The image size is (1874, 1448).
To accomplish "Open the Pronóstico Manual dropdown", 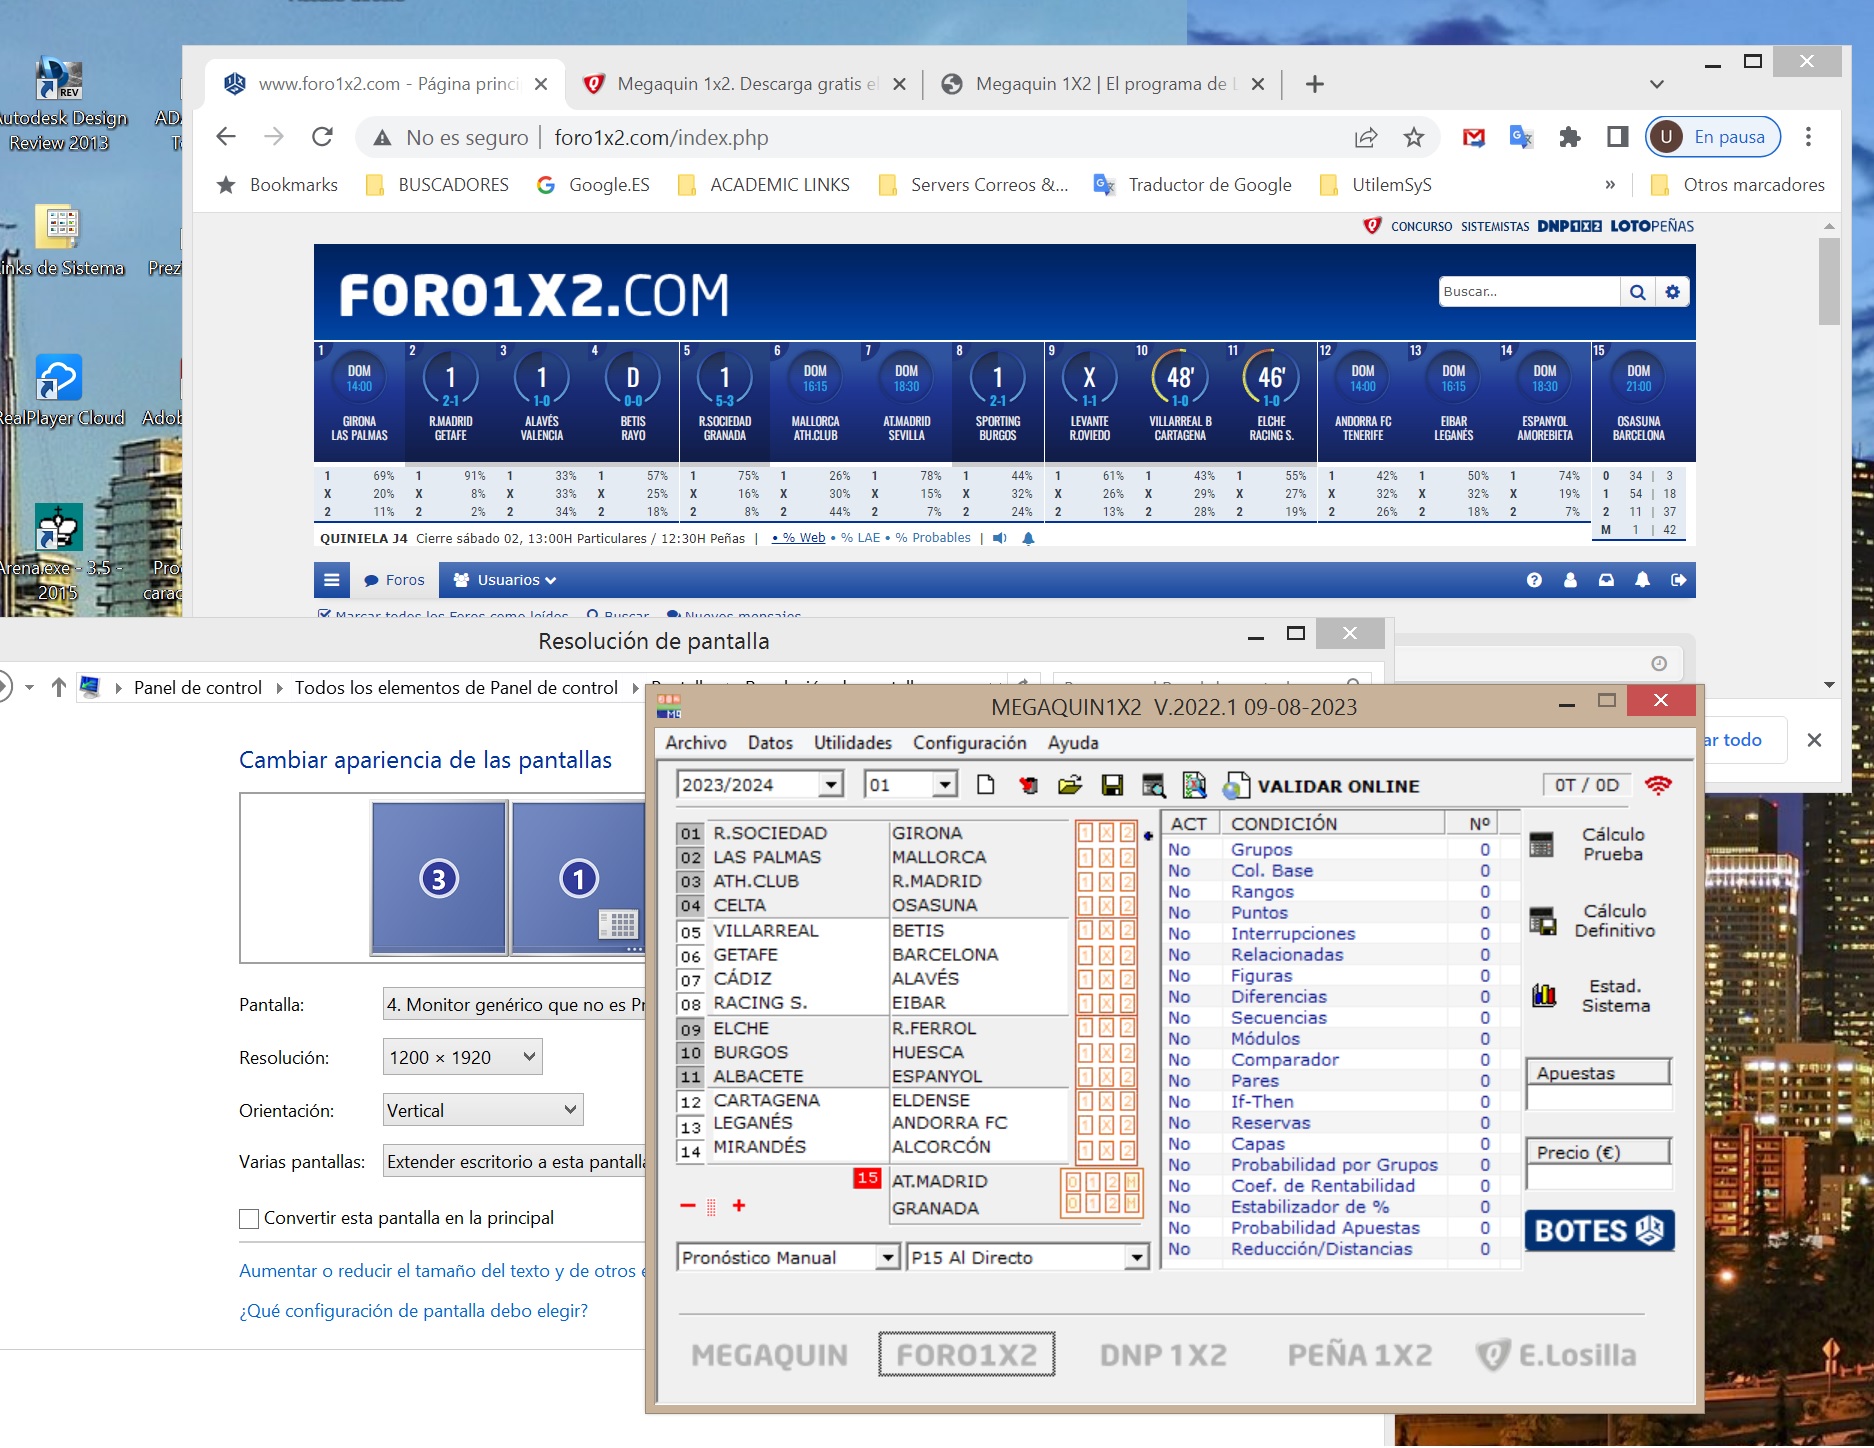I will (x=887, y=1258).
